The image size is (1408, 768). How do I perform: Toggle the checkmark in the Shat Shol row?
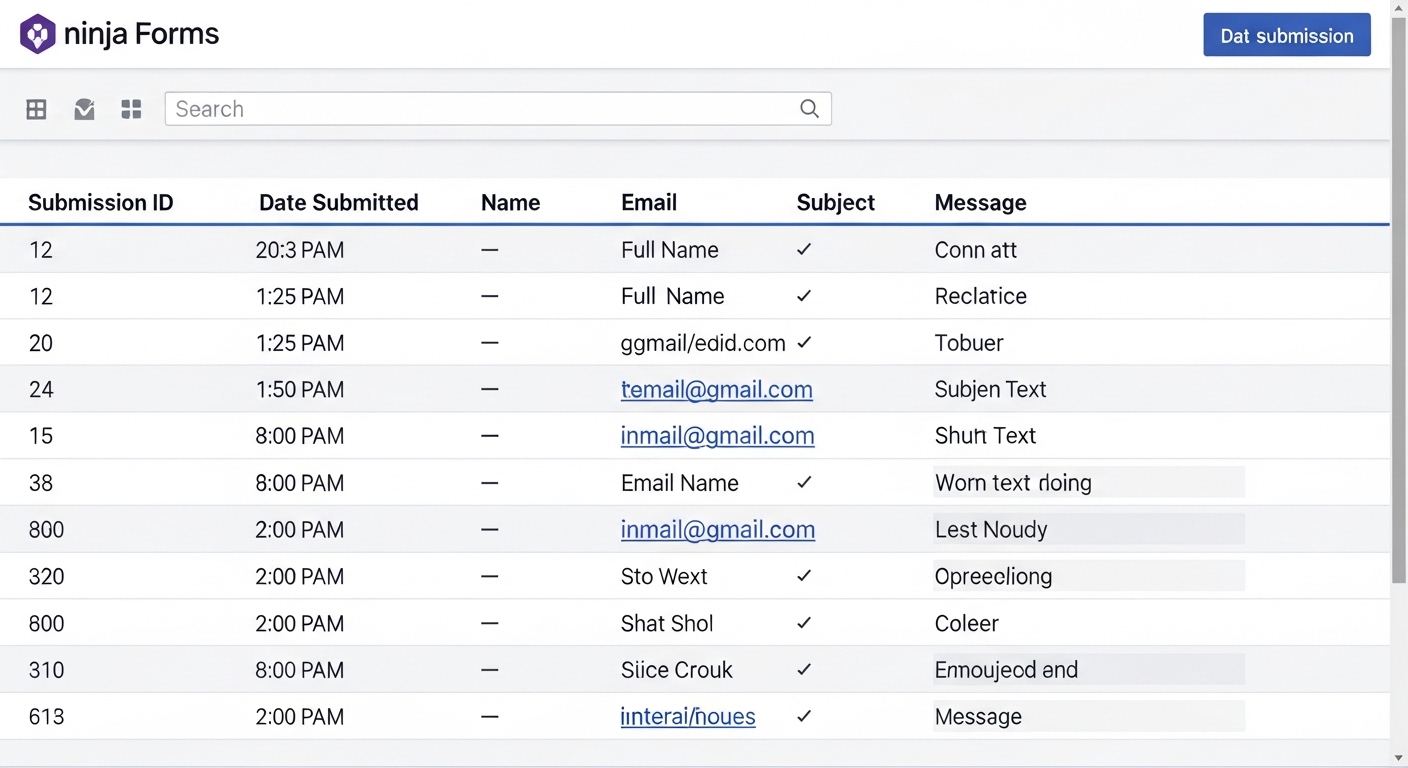804,623
